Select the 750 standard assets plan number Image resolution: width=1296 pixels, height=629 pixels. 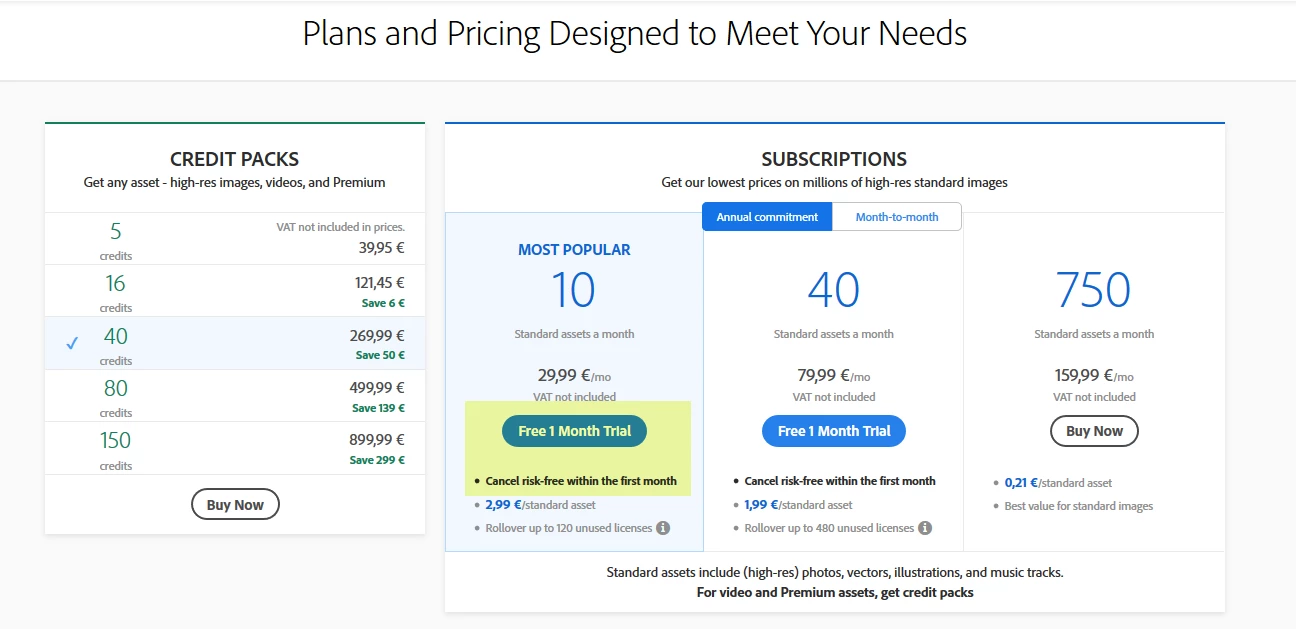tap(1093, 290)
